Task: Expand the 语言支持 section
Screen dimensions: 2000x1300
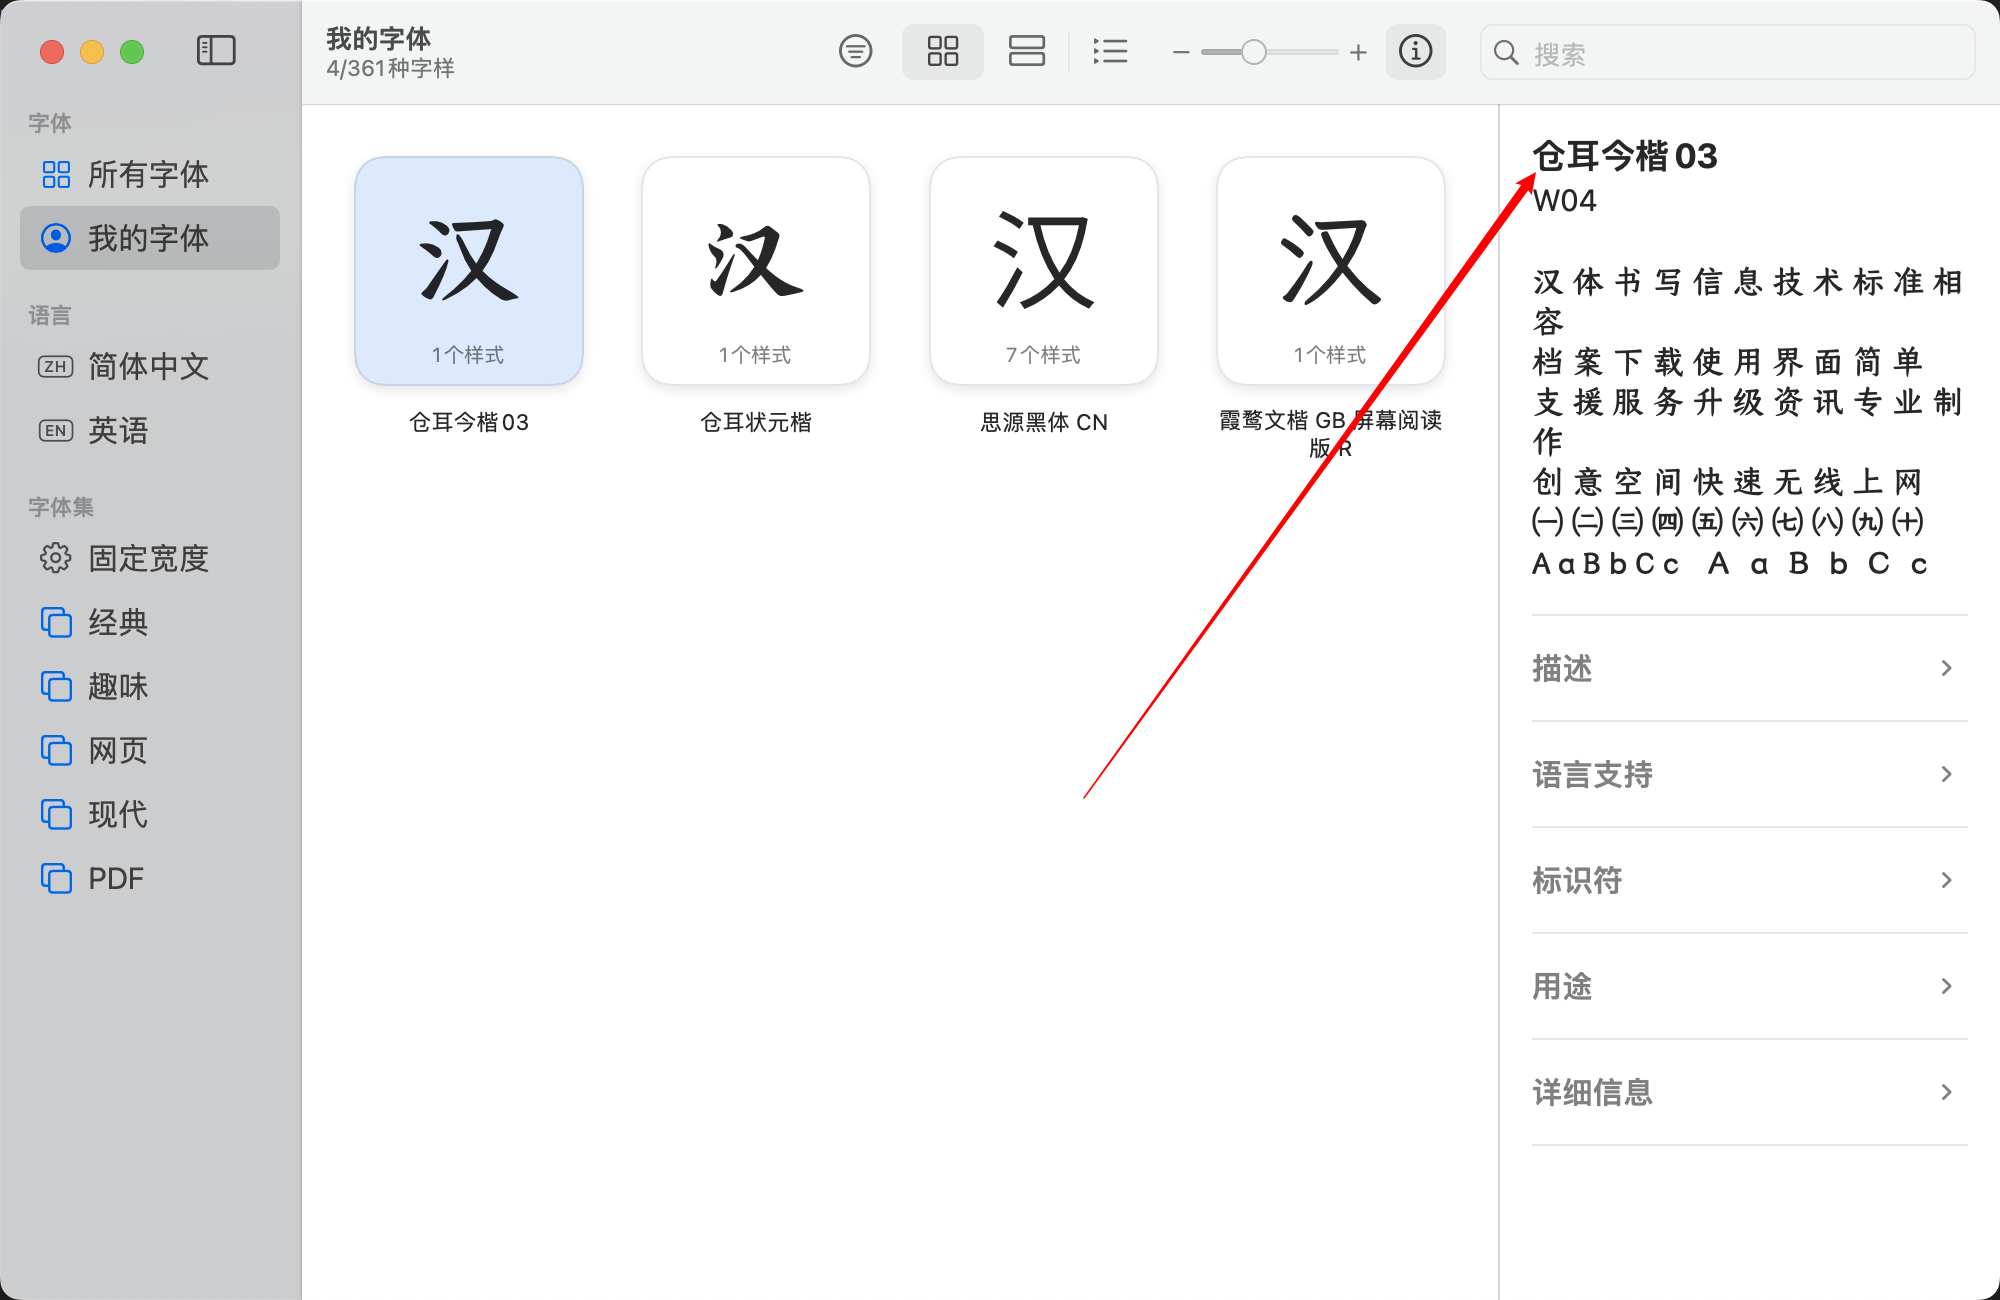Action: (x=1749, y=774)
